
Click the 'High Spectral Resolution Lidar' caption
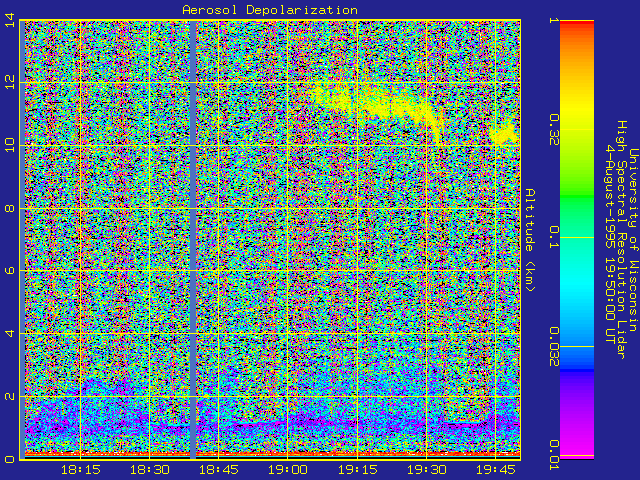[621, 240]
